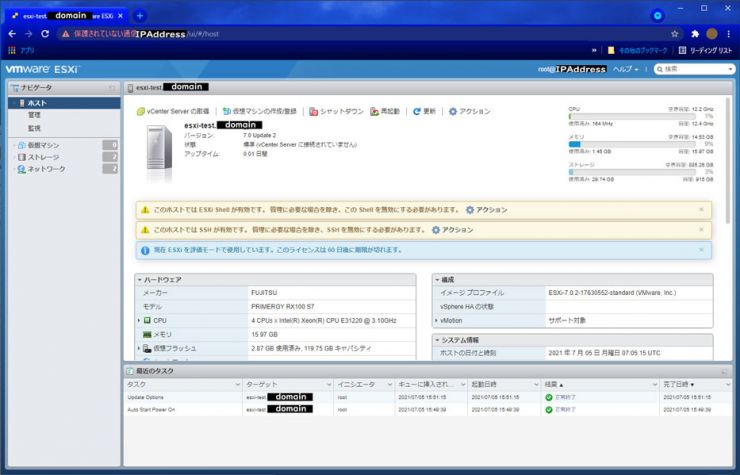Viewport: 740px width, 475px height.
Task: Click the browser forward arrow
Action: [28, 34]
